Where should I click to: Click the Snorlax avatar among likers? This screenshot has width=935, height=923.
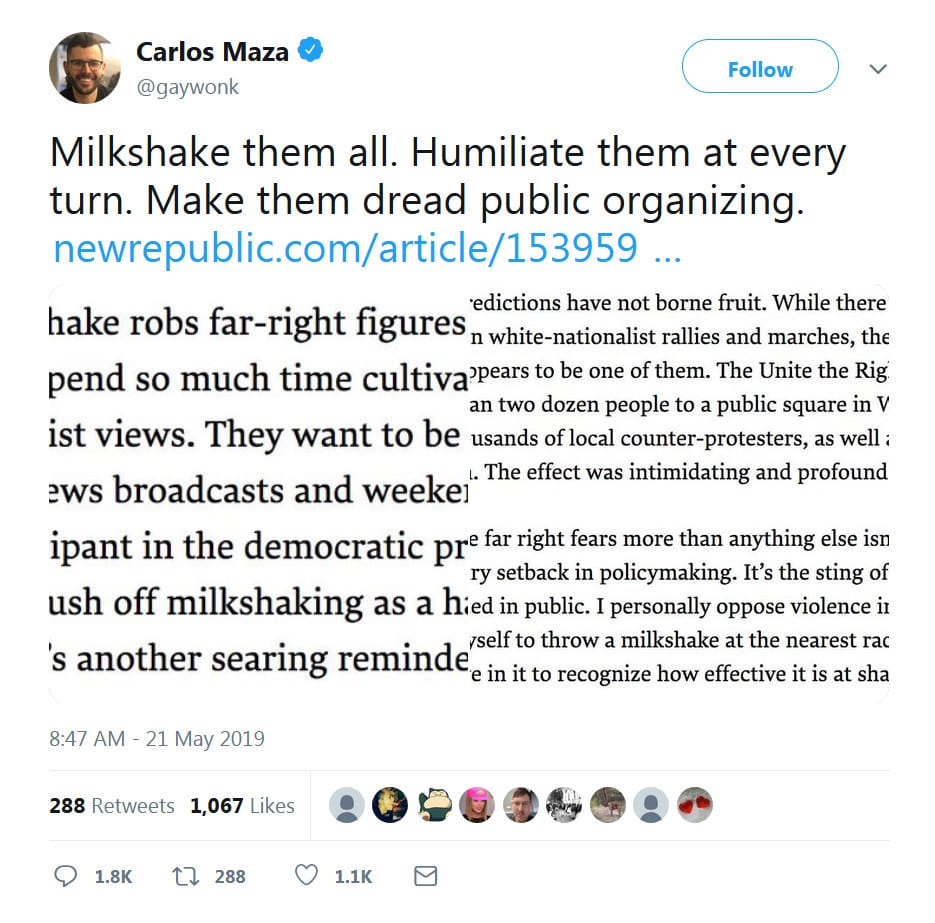click(x=433, y=805)
